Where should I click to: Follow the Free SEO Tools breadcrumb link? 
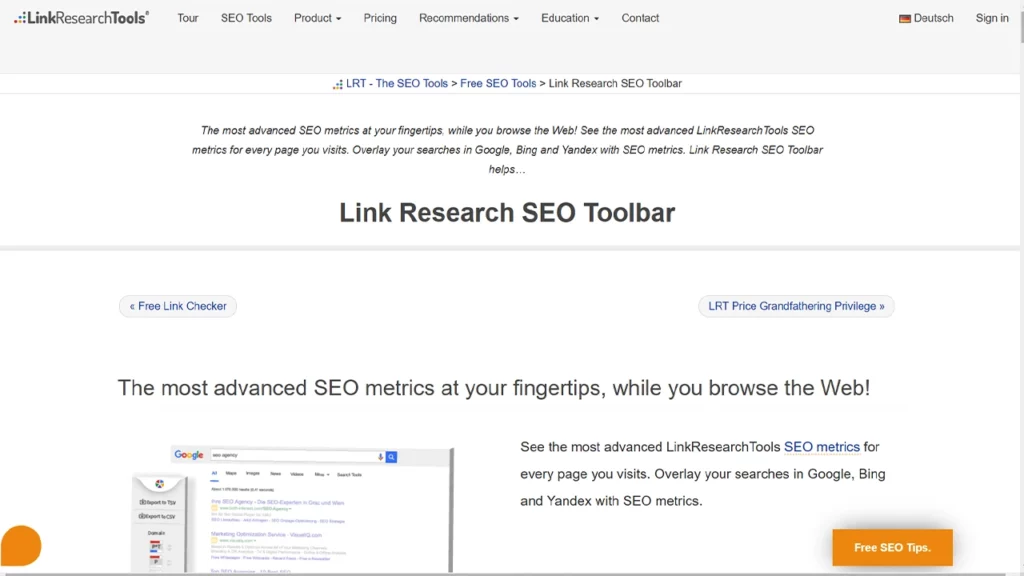[498, 84]
